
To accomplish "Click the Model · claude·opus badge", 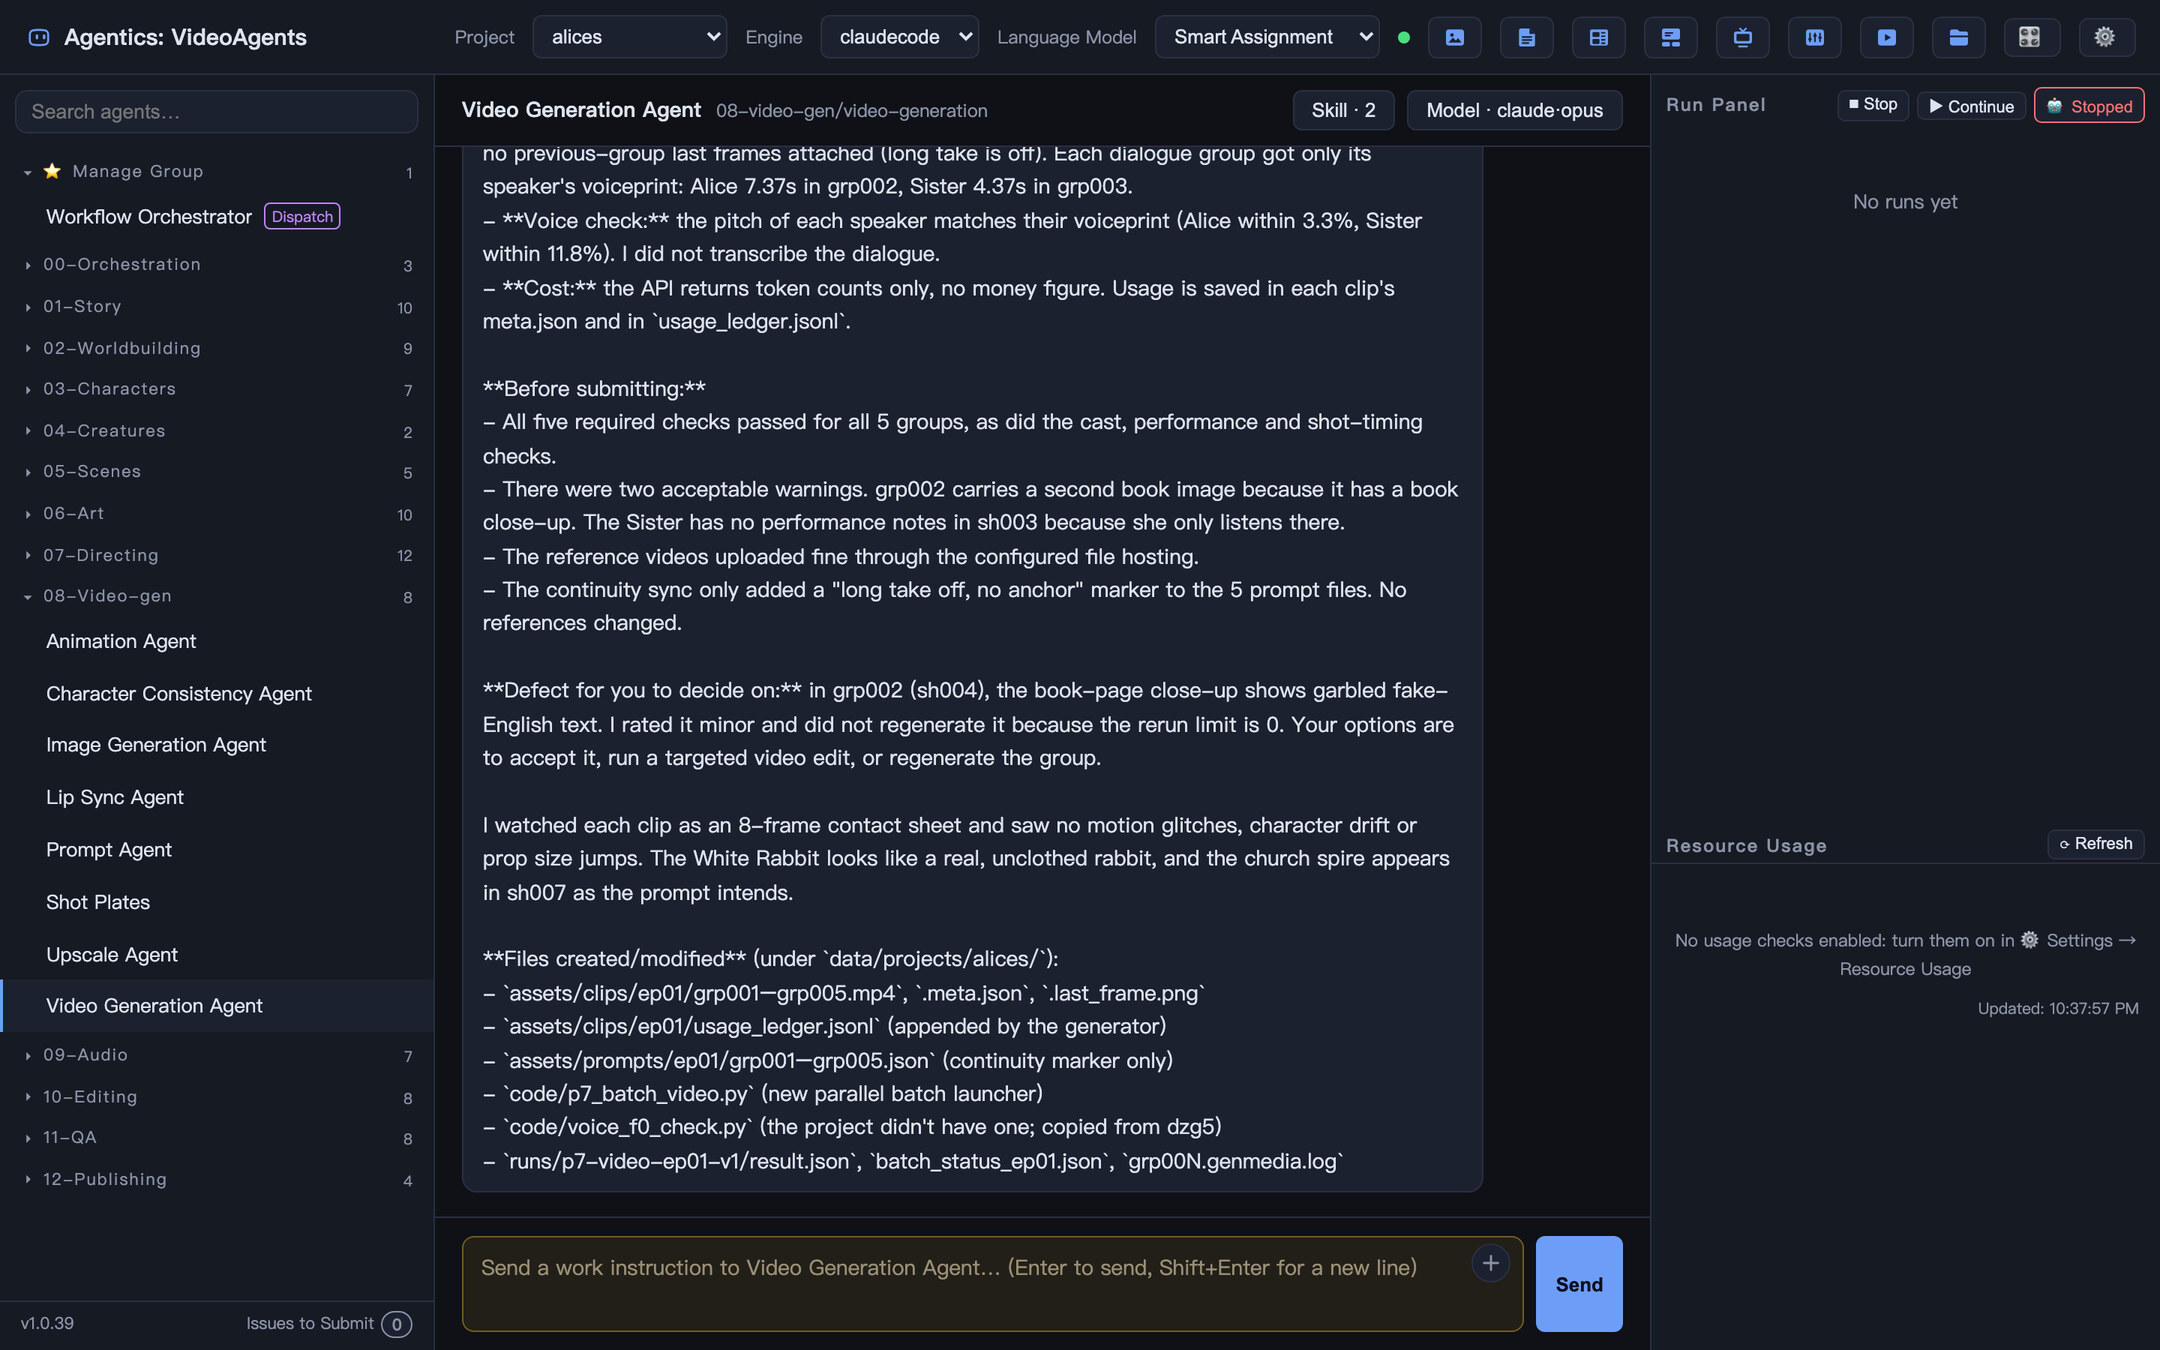I will [1514, 110].
